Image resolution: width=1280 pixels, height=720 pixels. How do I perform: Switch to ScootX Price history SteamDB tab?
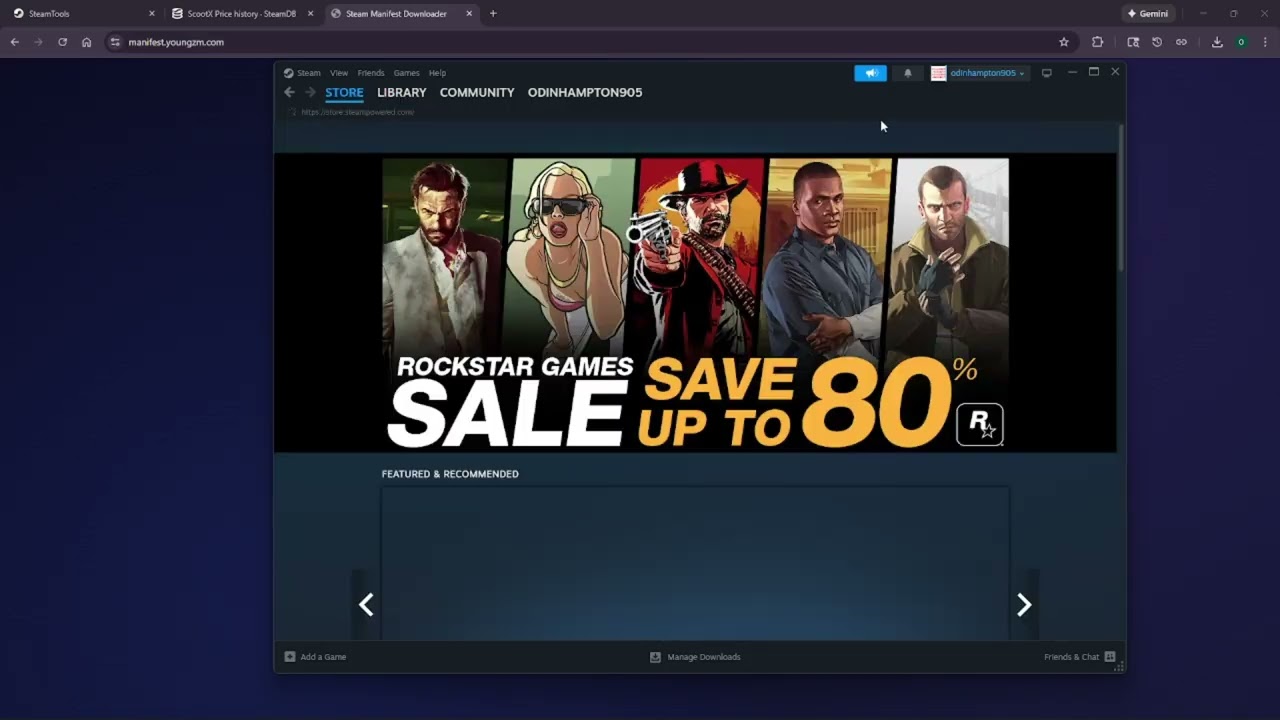(x=241, y=14)
